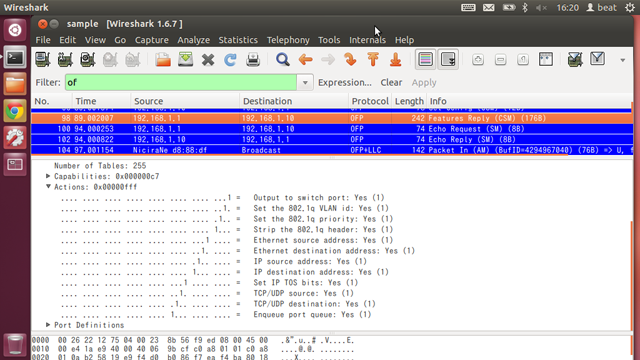The height and width of the screenshot is (360, 640).
Task: Click the display filter input field
Action: [181, 82]
